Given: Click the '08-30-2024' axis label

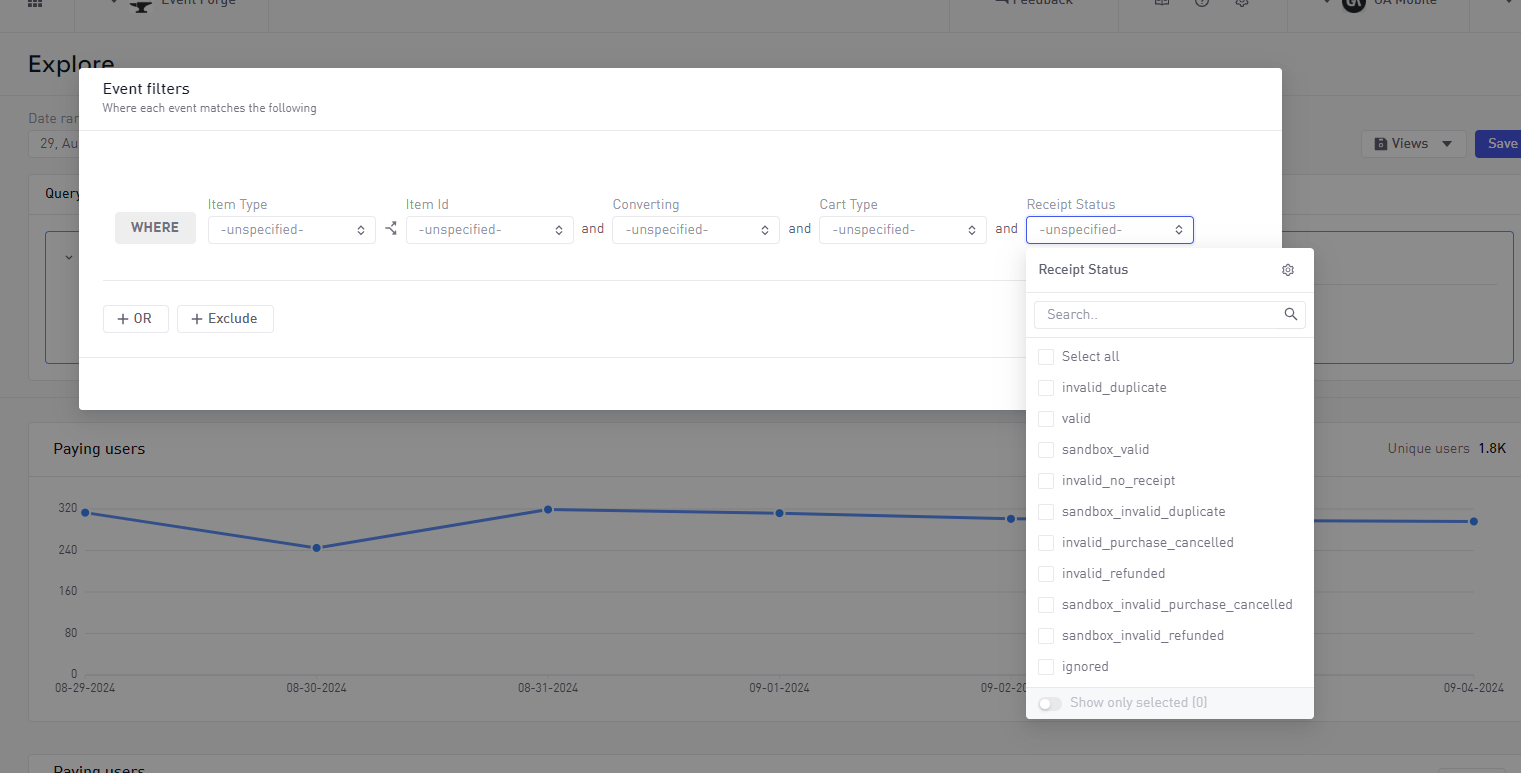Looking at the screenshot, I should [316, 688].
